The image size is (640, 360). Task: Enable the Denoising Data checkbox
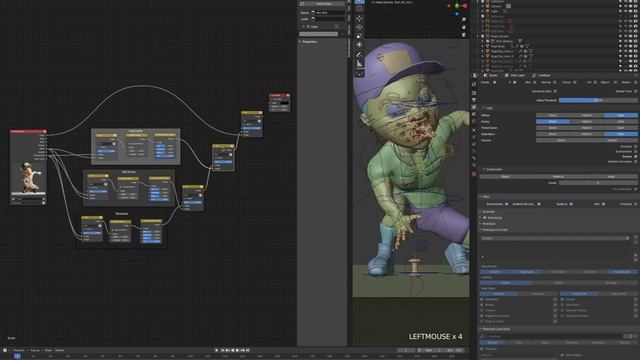coord(555,91)
